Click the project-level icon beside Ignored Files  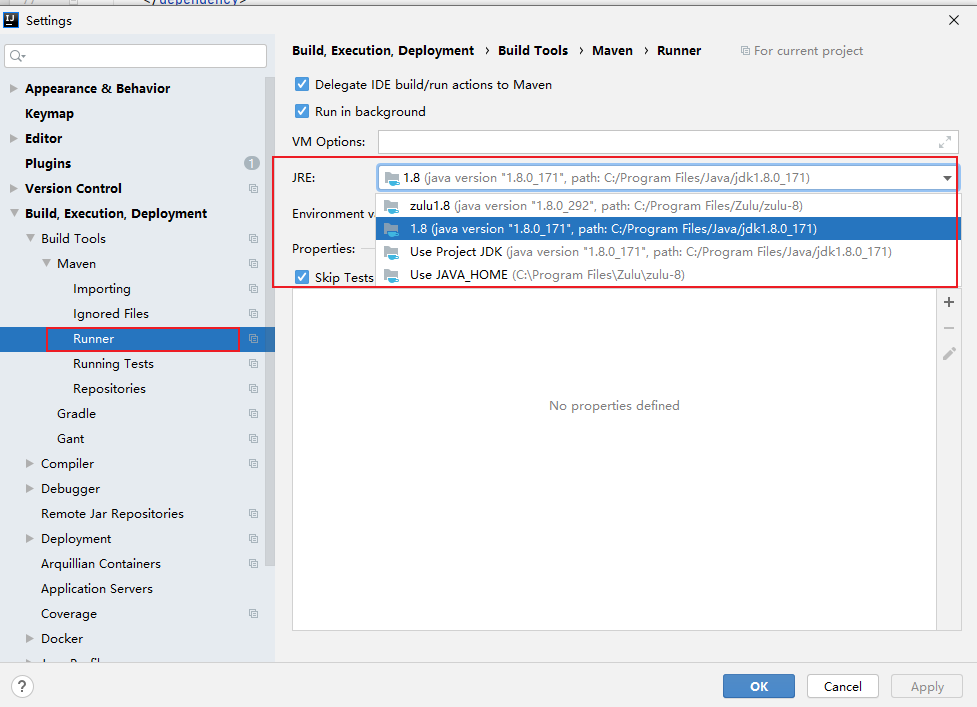pyautogui.click(x=254, y=313)
